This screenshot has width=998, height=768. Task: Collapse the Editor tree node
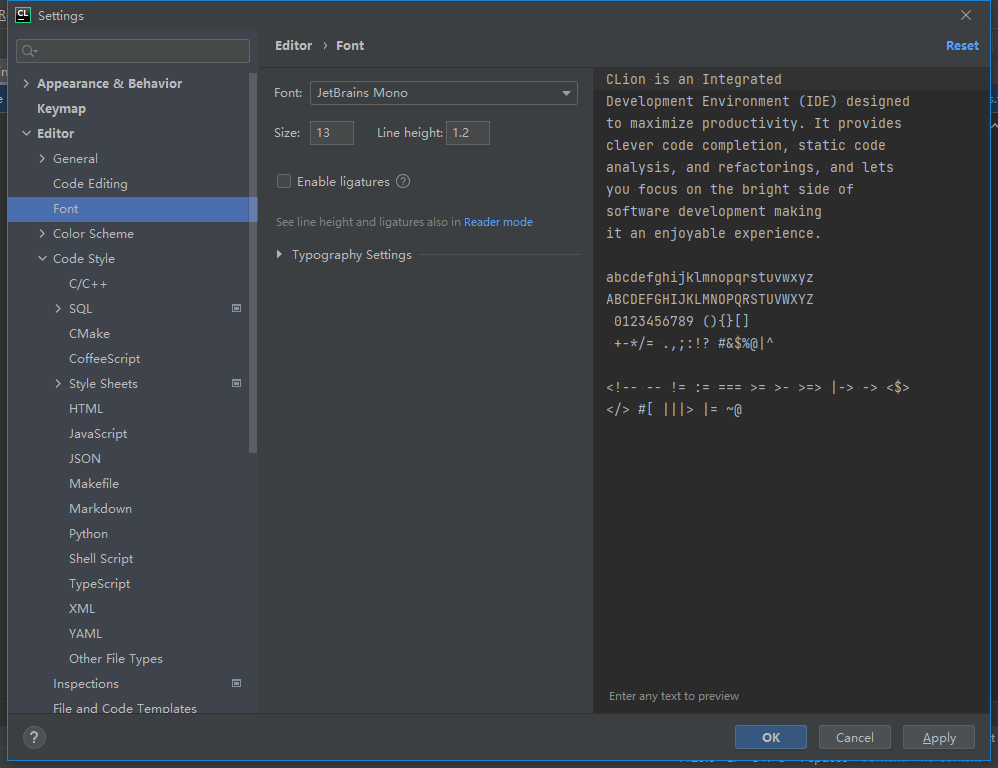pos(26,133)
